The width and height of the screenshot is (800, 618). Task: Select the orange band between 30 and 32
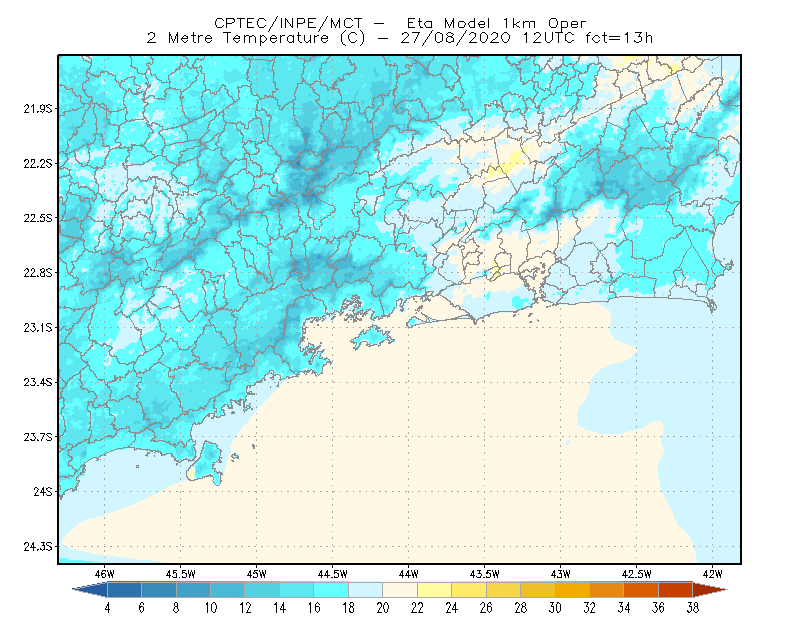(x=572, y=590)
